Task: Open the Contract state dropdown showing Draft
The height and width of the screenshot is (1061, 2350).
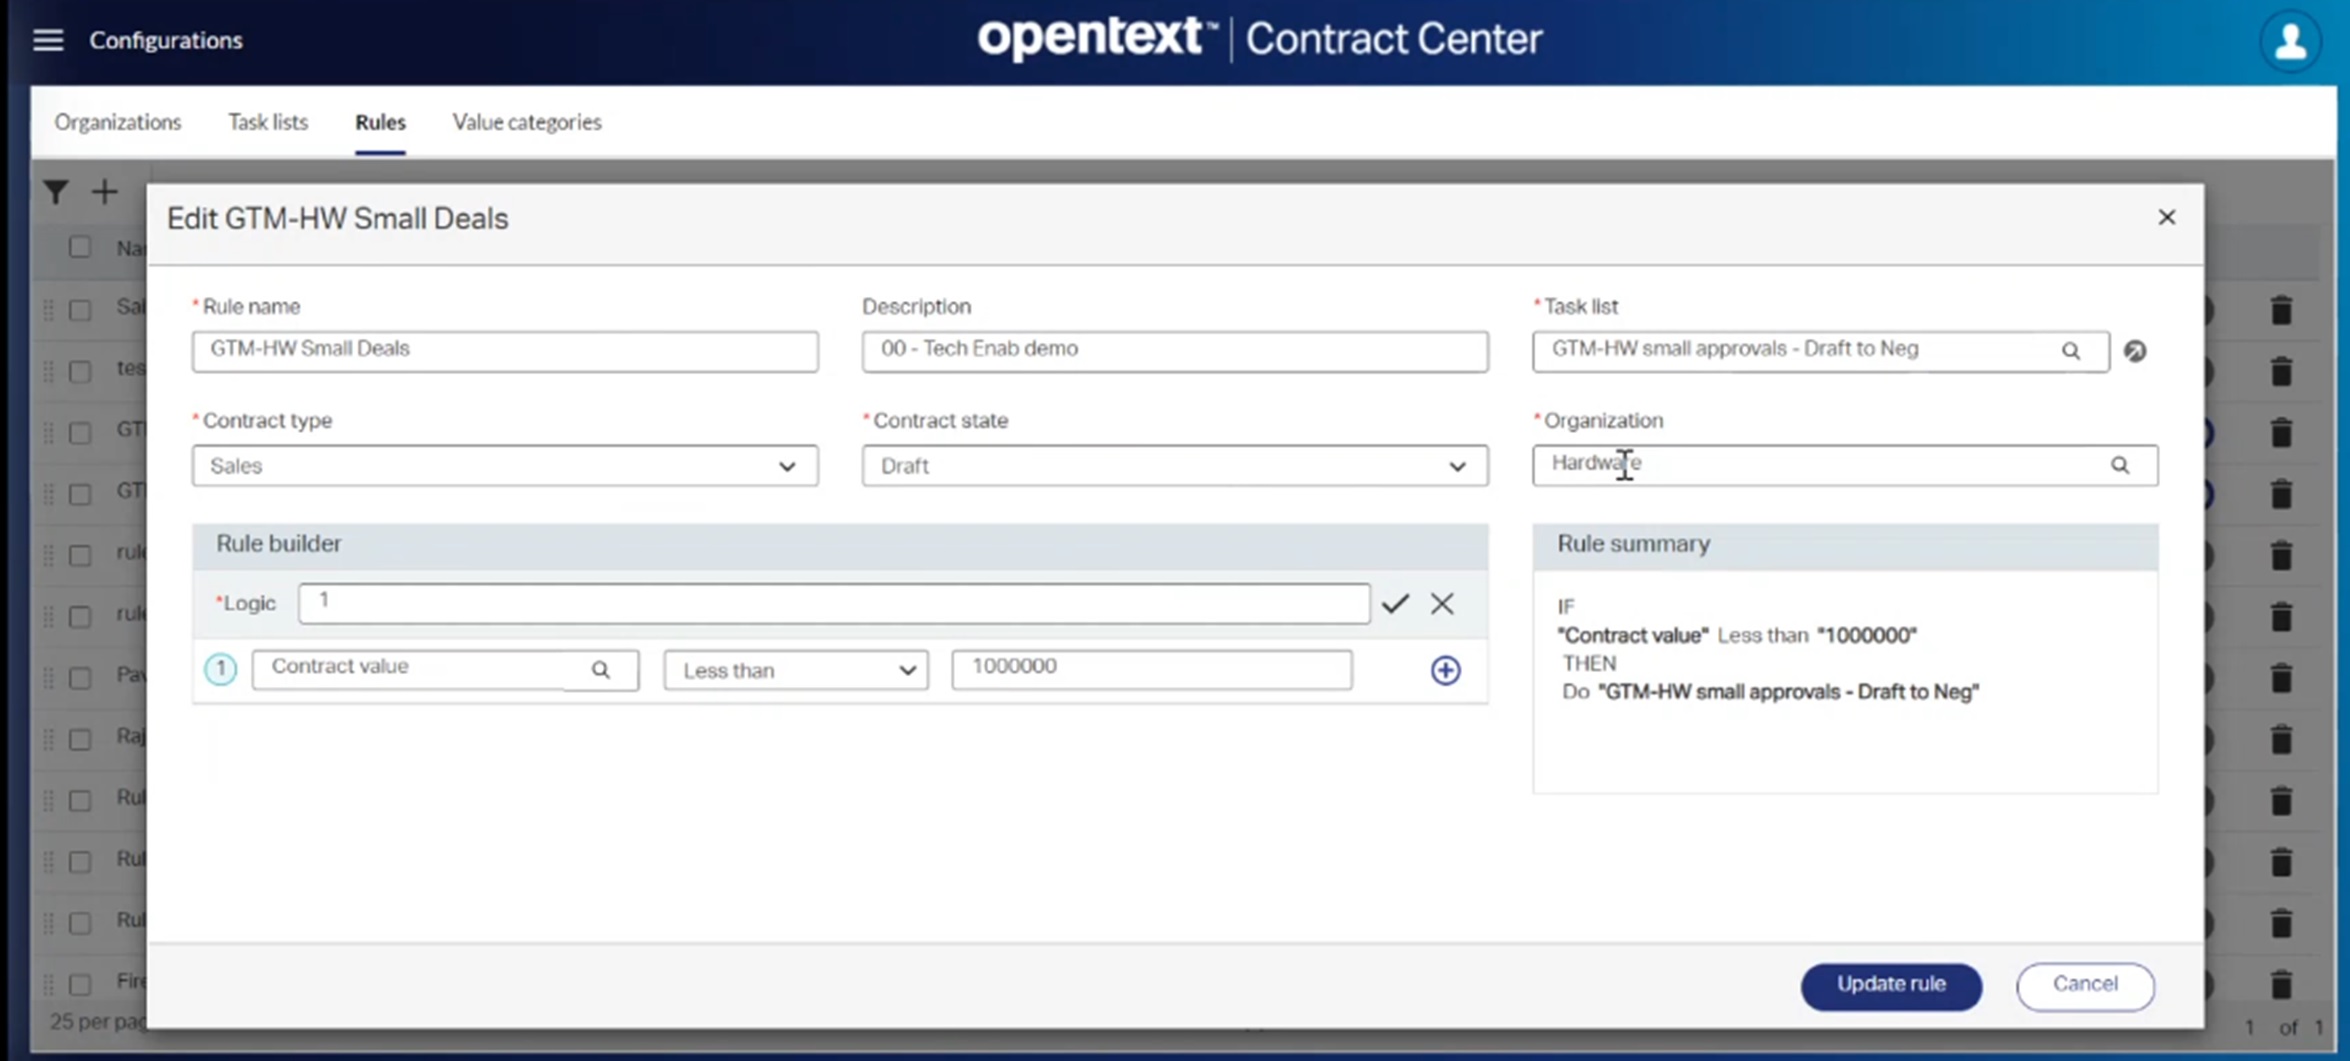Action: (1175, 466)
